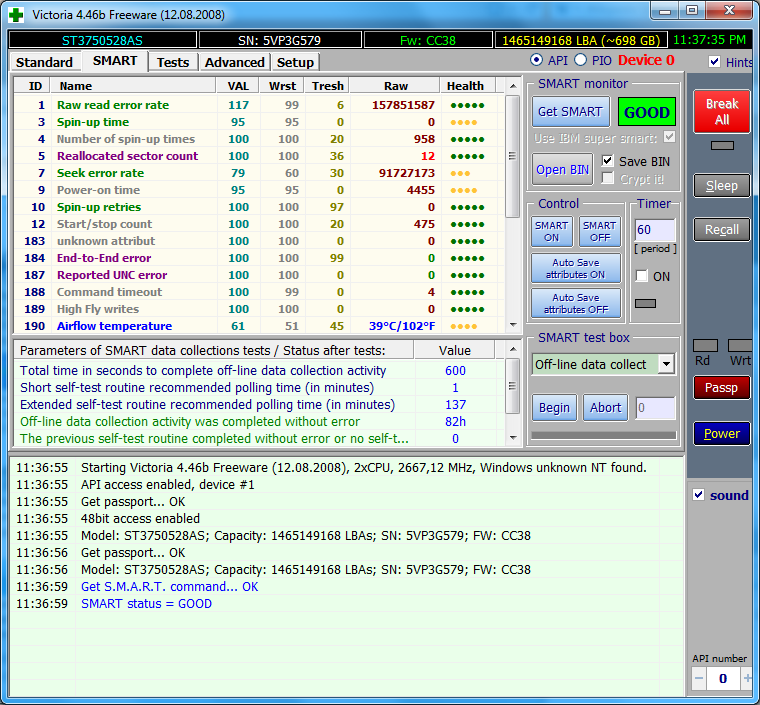The height and width of the screenshot is (705, 760).
Task: Click the SN: 5VP3G579 serial field
Action: pyautogui.click(x=280, y=40)
